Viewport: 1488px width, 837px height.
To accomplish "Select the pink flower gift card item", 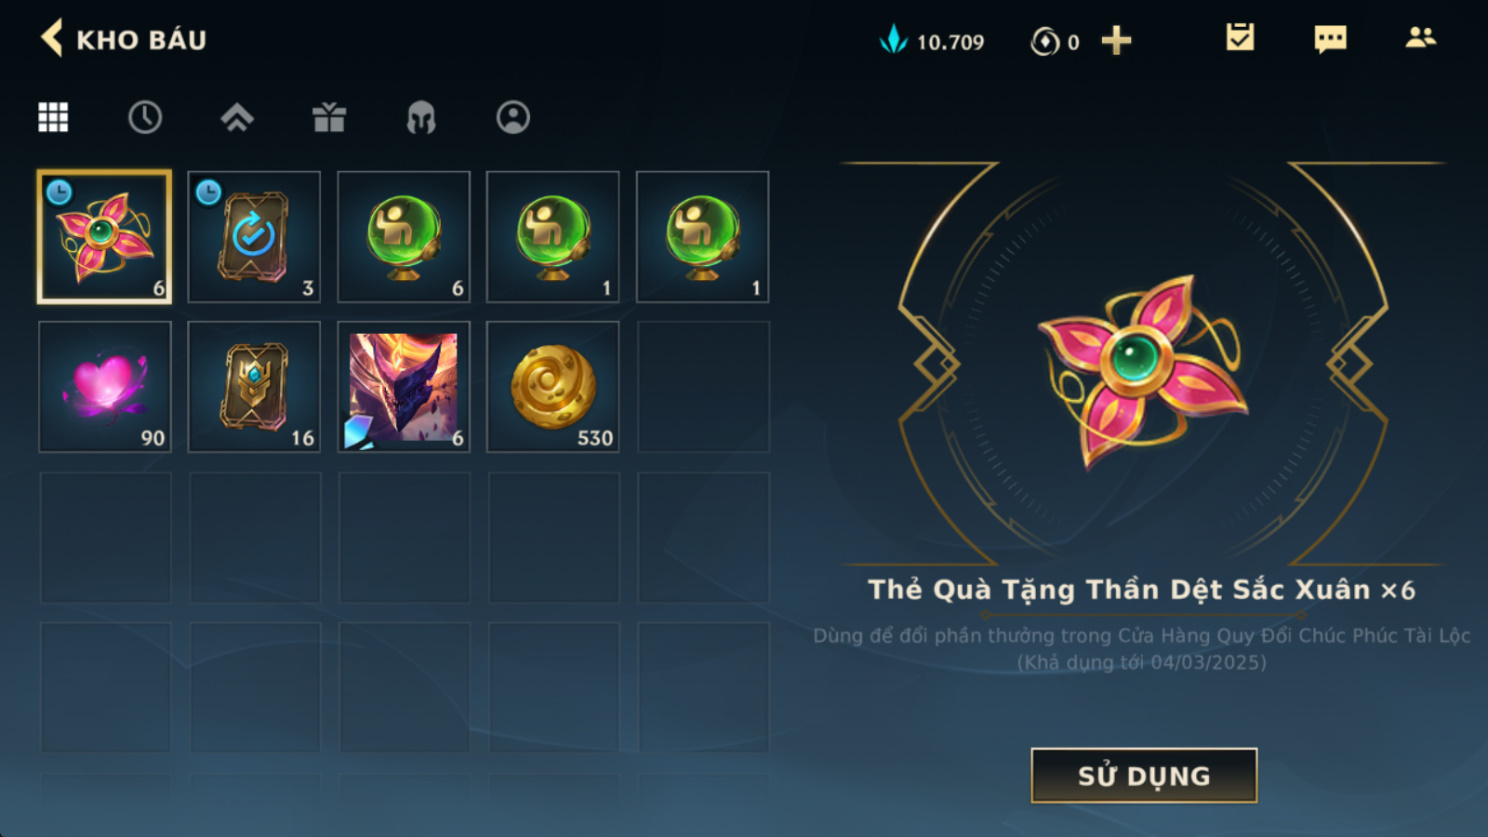I will coord(104,237).
